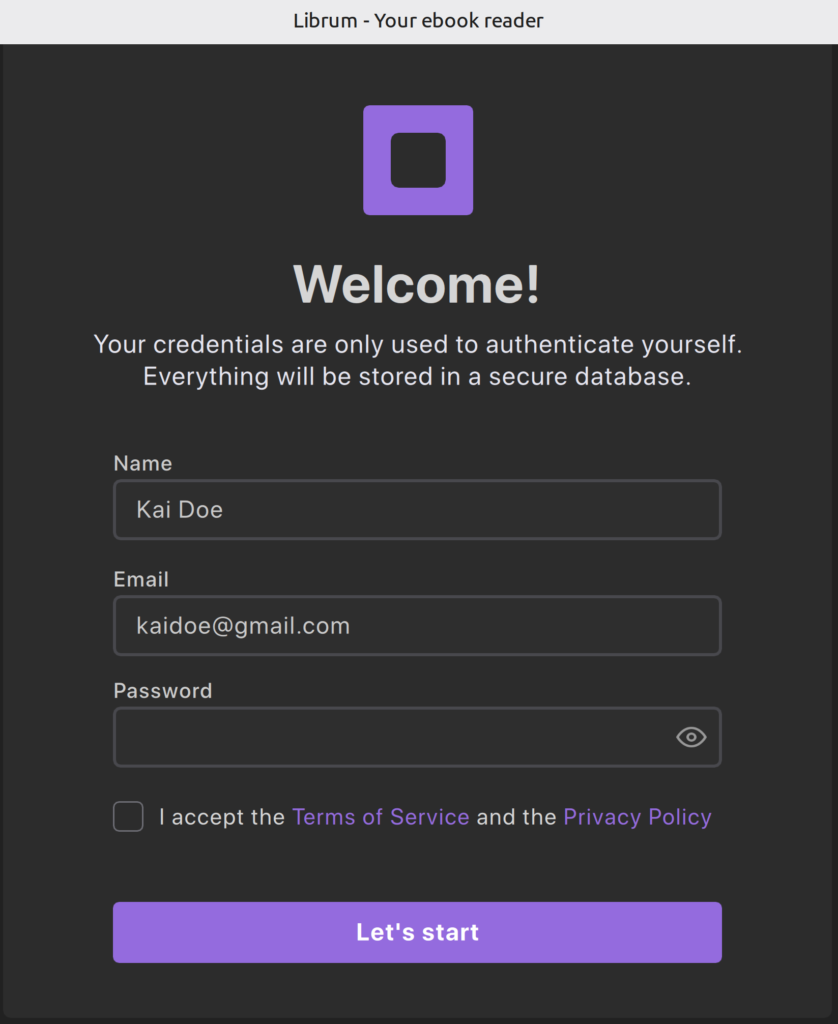Screen dimensions: 838x1024
Task: Select the Password input field
Action: [390, 738]
